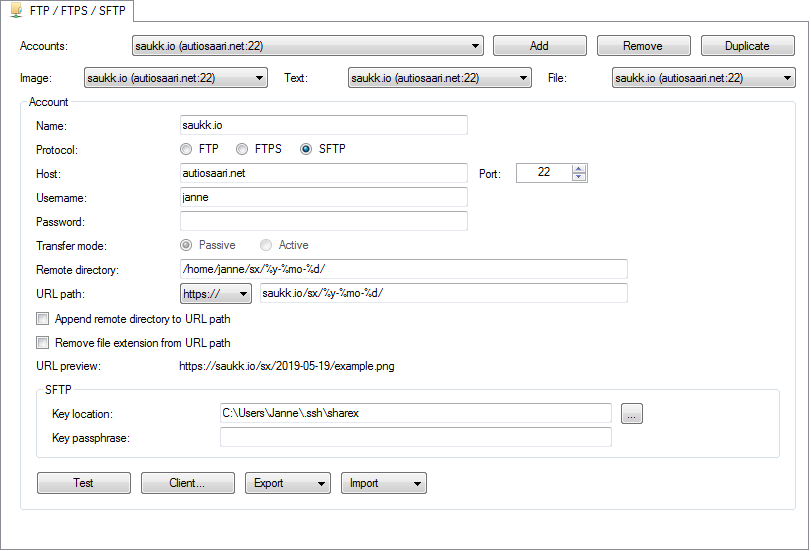Click the URL preview text
This screenshot has width=811, height=551.
[287, 366]
